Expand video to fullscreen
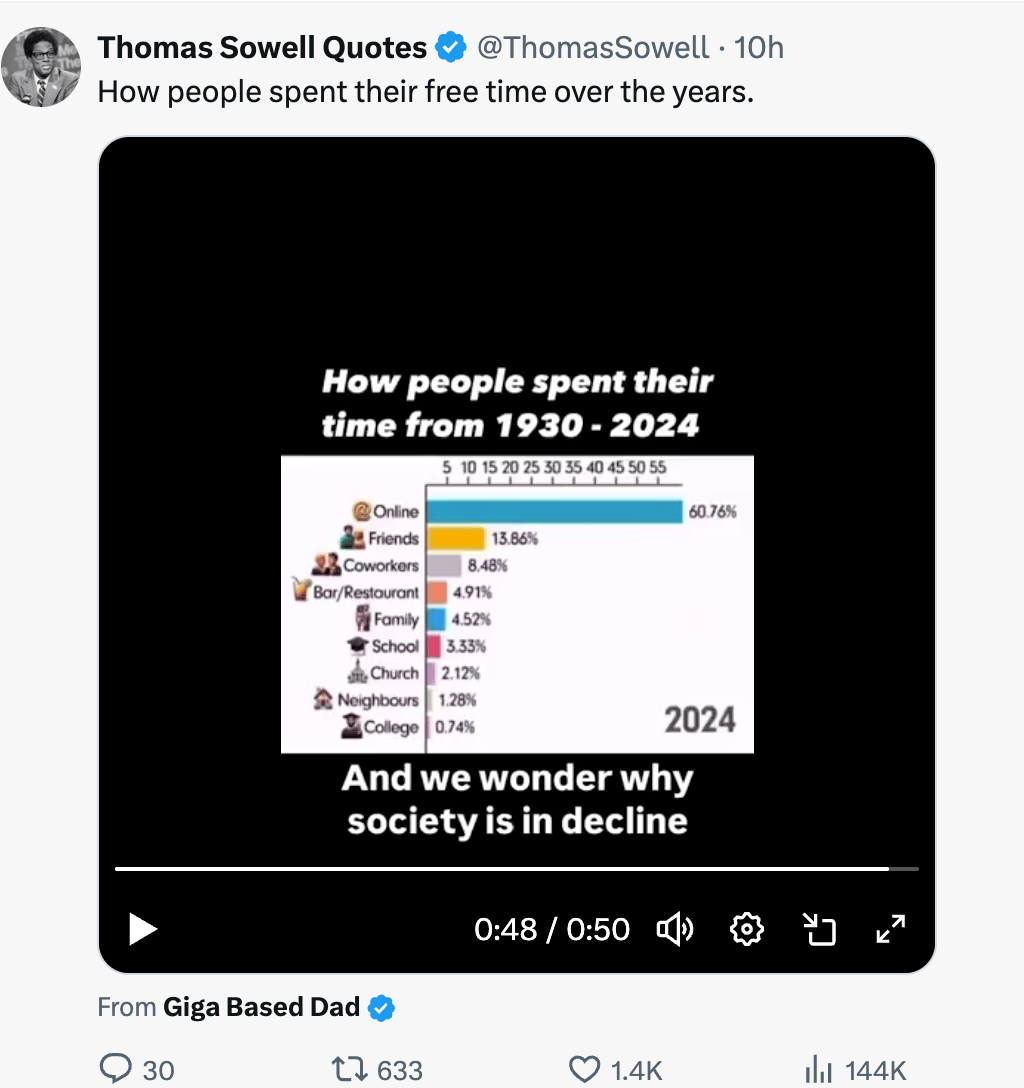The height and width of the screenshot is (1088, 1024). pyautogui.click(x=890, y=930)
